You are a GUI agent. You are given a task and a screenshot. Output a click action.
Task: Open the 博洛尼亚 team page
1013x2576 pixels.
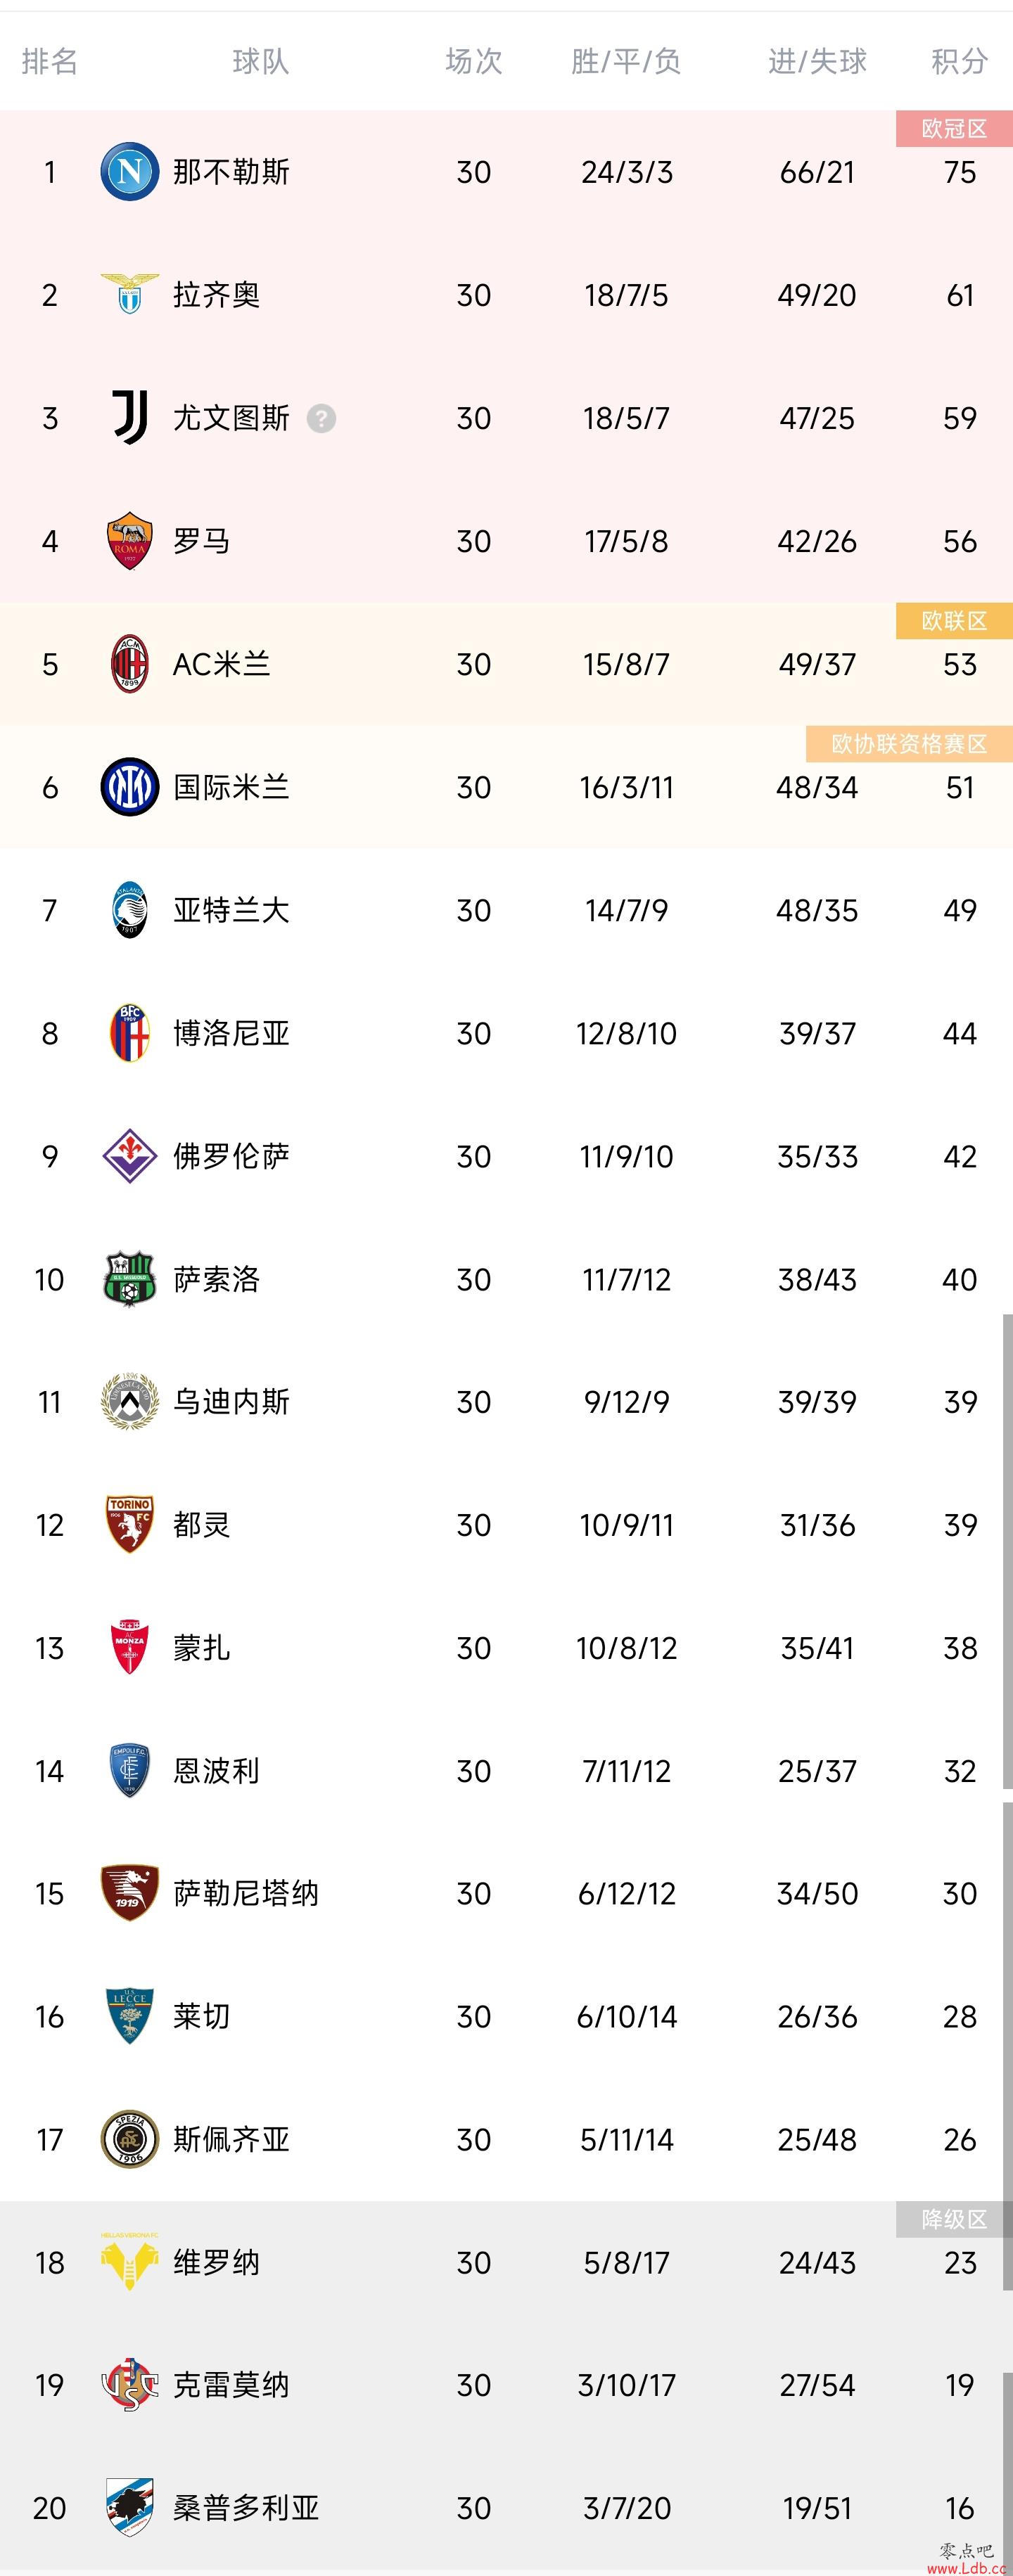click(231, 1033)
